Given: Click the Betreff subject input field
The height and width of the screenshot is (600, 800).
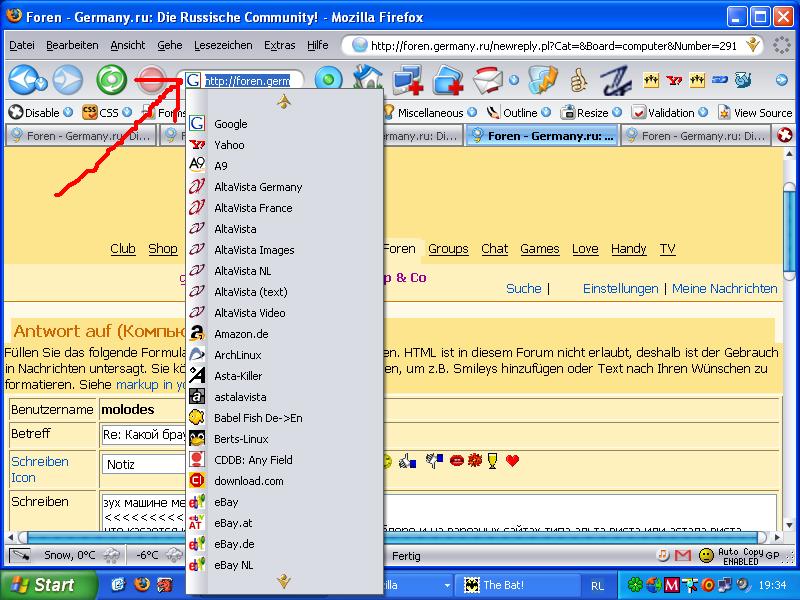Looking at the screenshot, I should 144,435.
